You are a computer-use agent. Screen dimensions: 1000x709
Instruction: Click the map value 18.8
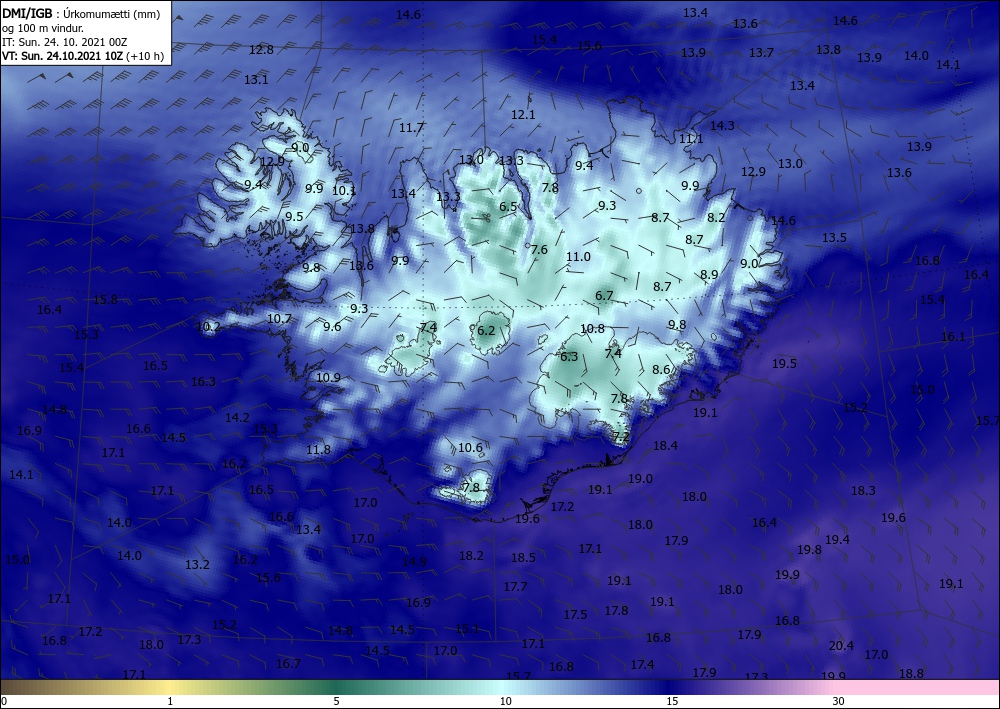pyautogui.click(x=911, y=673)
